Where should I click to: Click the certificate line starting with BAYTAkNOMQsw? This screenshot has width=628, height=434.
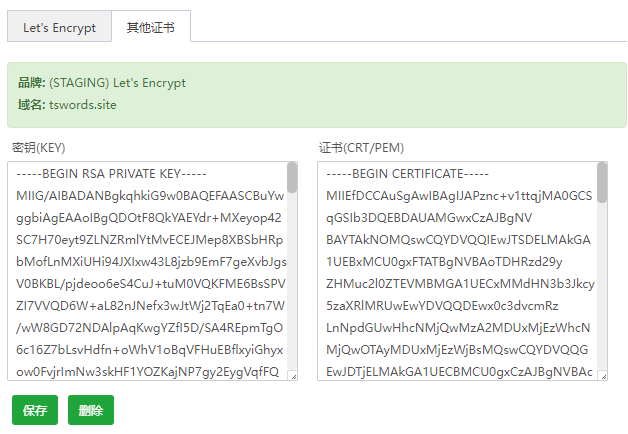pos(458,240)
